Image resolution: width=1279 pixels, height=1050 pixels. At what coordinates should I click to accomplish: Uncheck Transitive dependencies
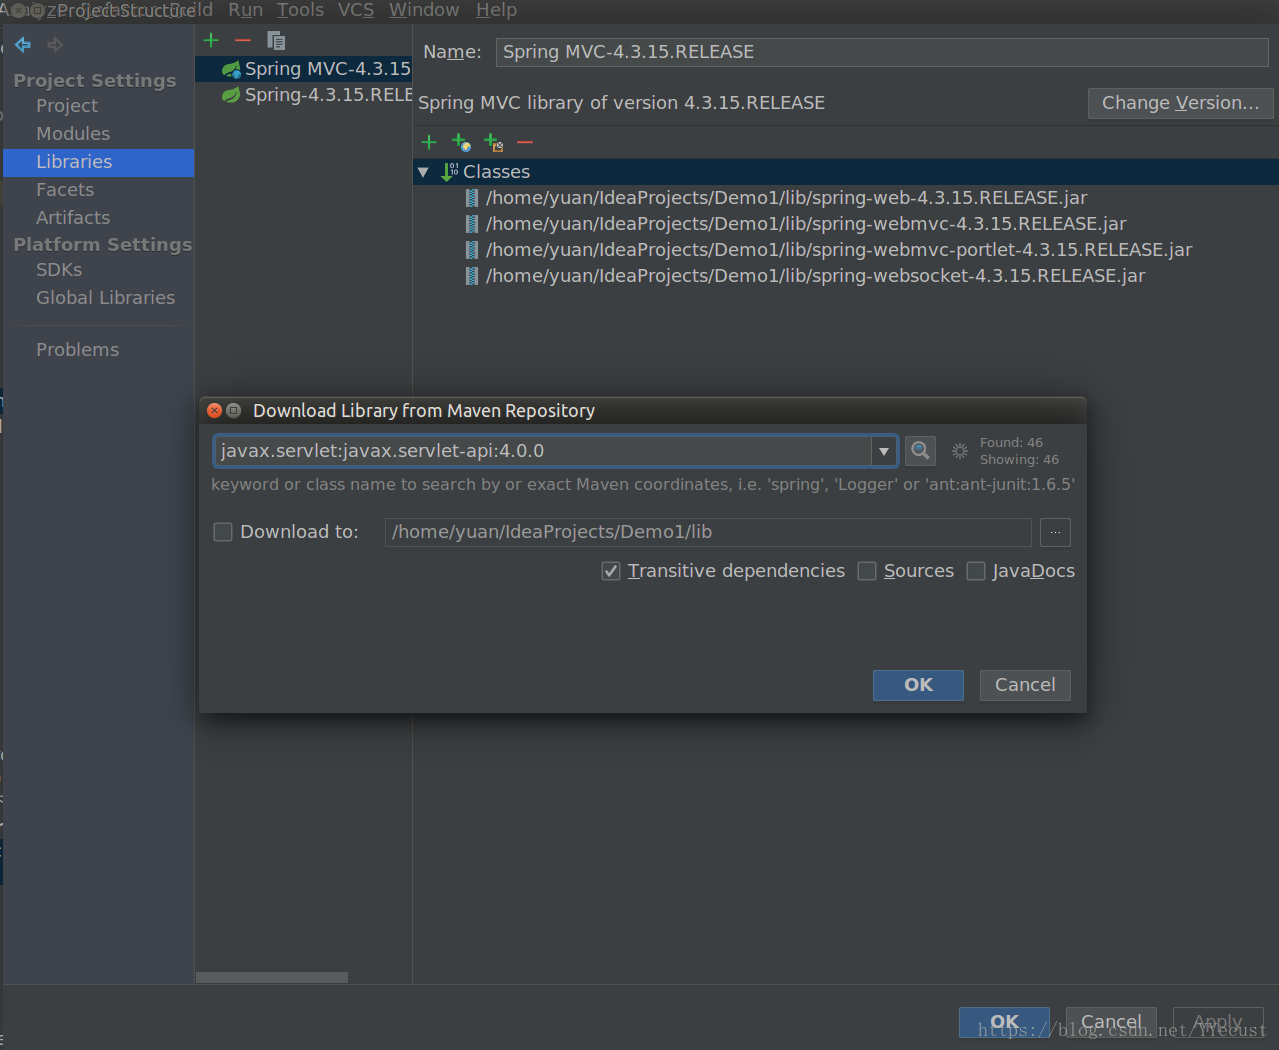pos(611,571)
